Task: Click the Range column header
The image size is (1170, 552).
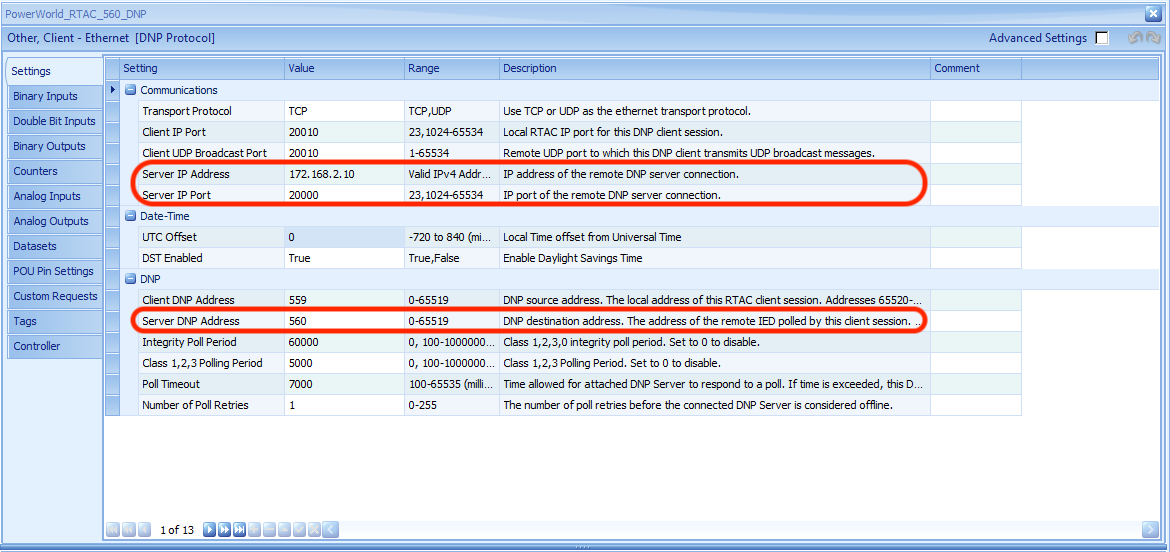Action: [x=451, y=69]
